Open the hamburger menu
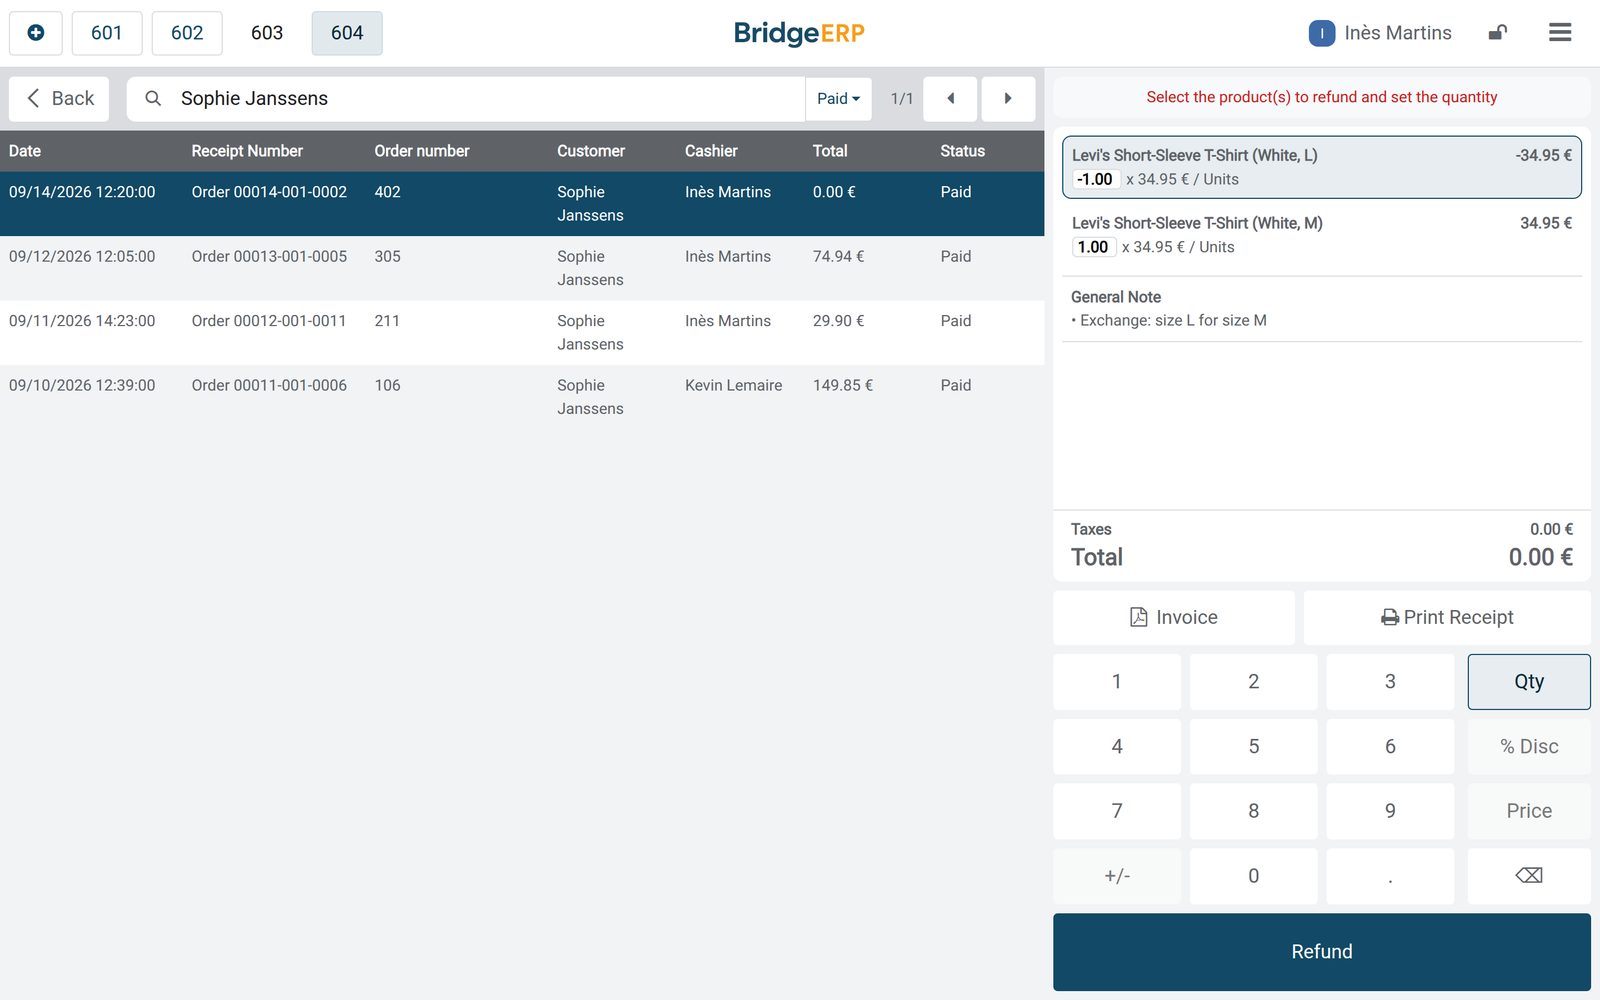The image size is (1600, 1000). tap(1560, 33)
